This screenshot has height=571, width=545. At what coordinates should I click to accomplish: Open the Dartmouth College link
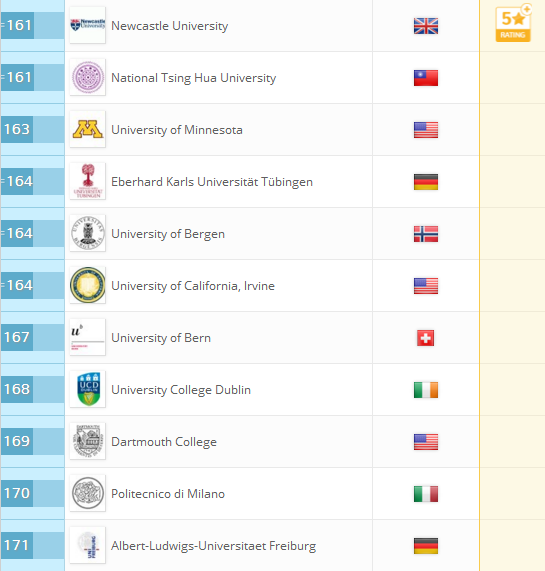pos(164,442)
